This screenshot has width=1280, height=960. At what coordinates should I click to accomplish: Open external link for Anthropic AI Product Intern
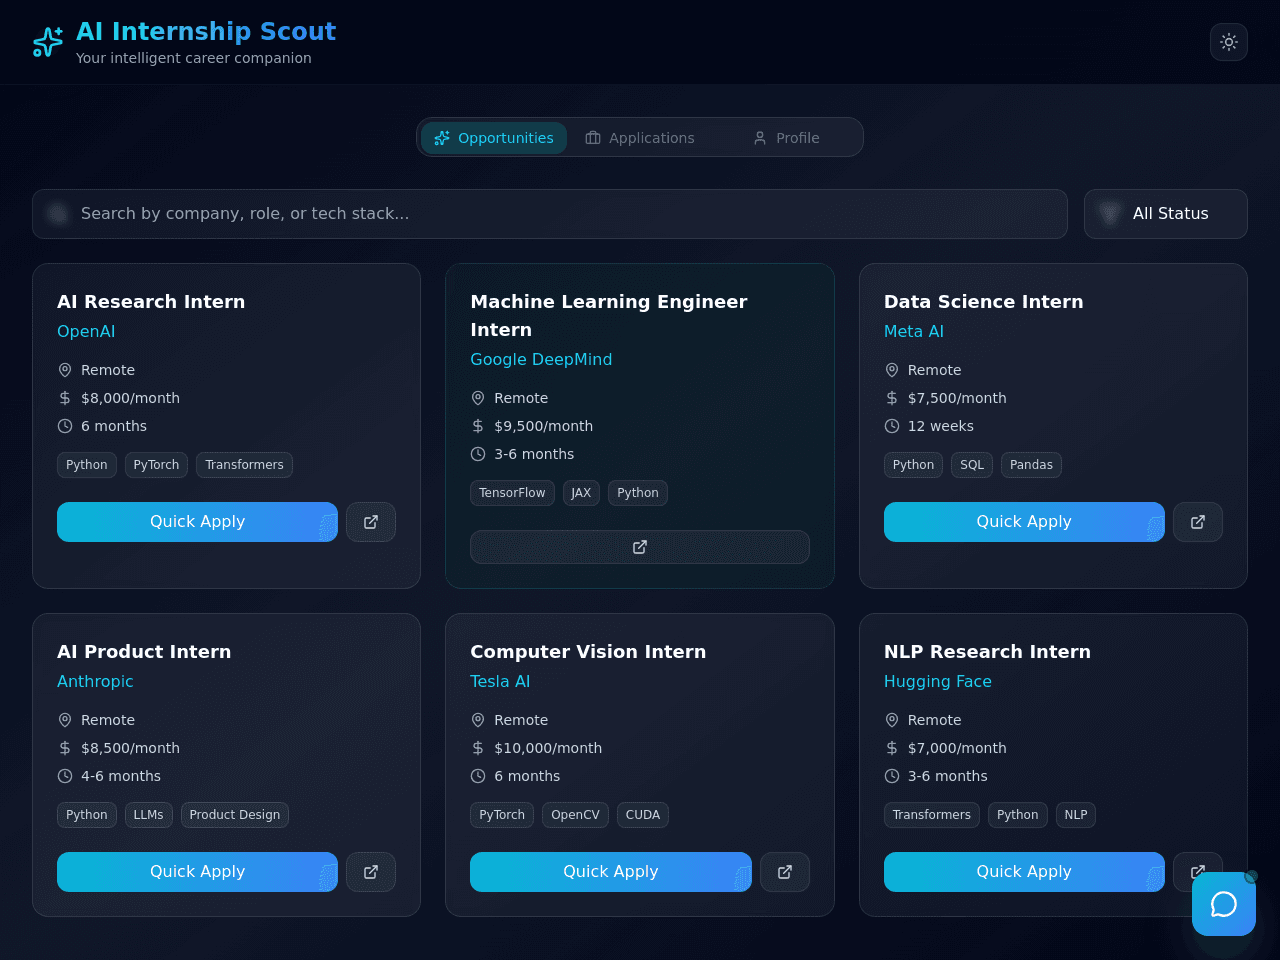[371, 872]
